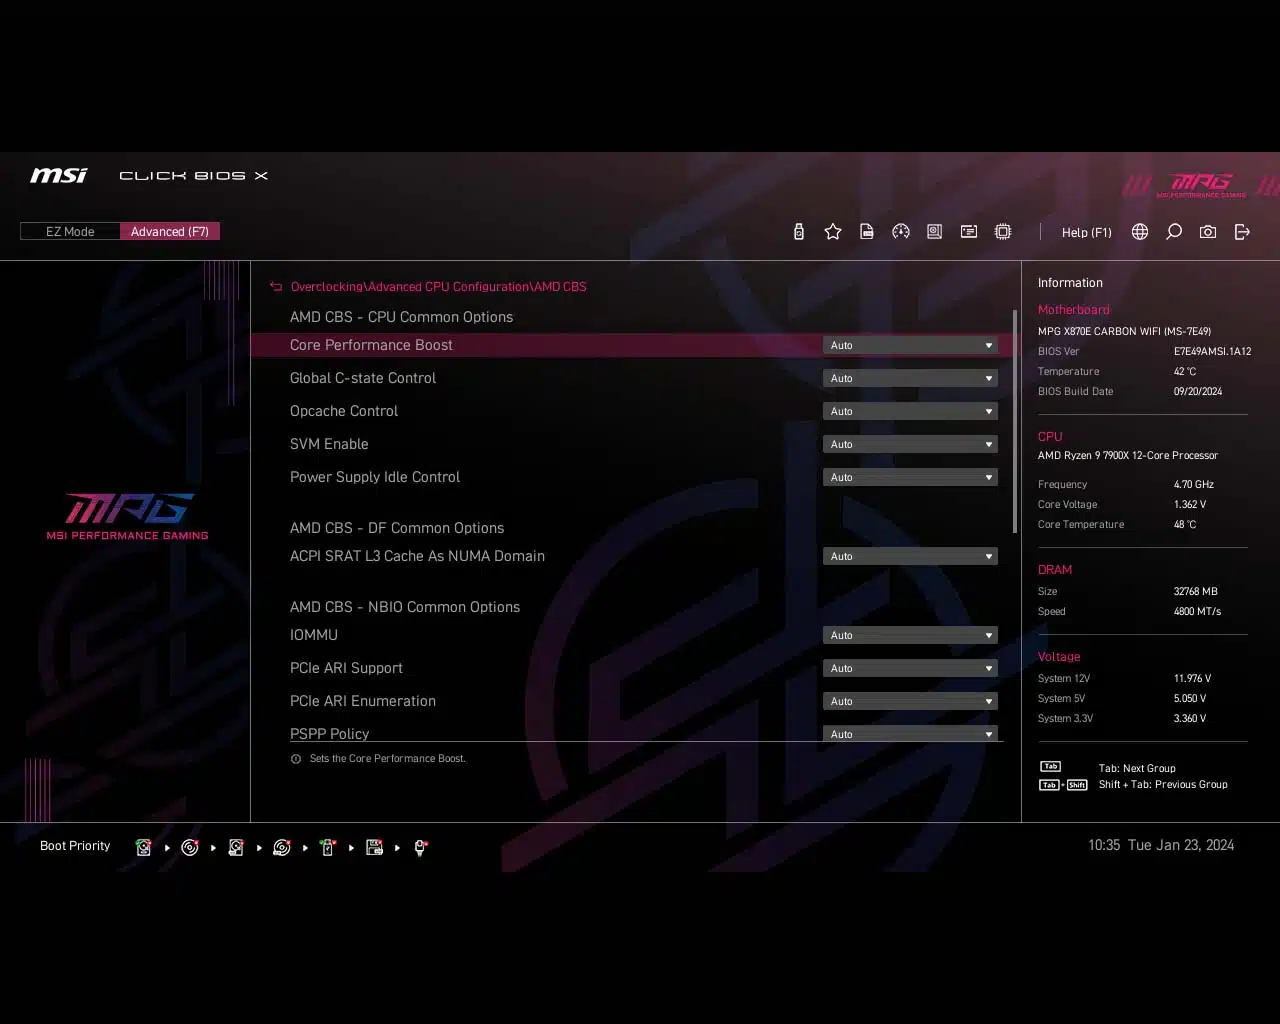Click BIOS version E7E49AMSI.1A12 value
Viewport: 1280px width, 1024px height.
point(1212,351)
